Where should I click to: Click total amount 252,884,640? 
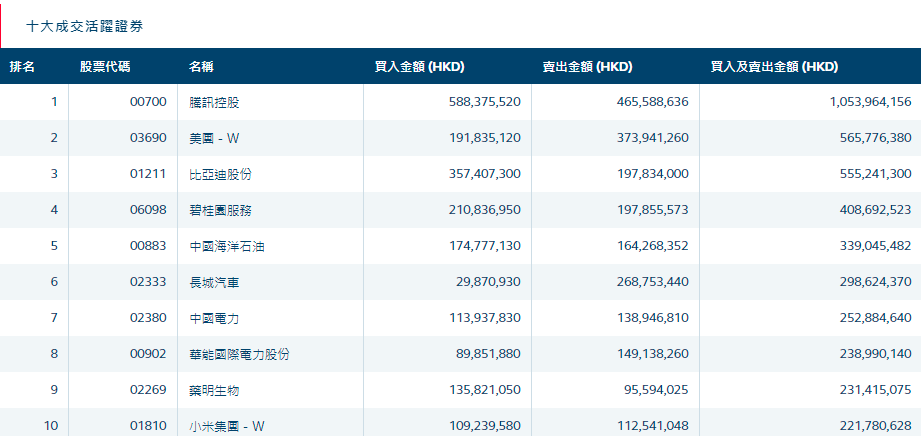point(876,318)
